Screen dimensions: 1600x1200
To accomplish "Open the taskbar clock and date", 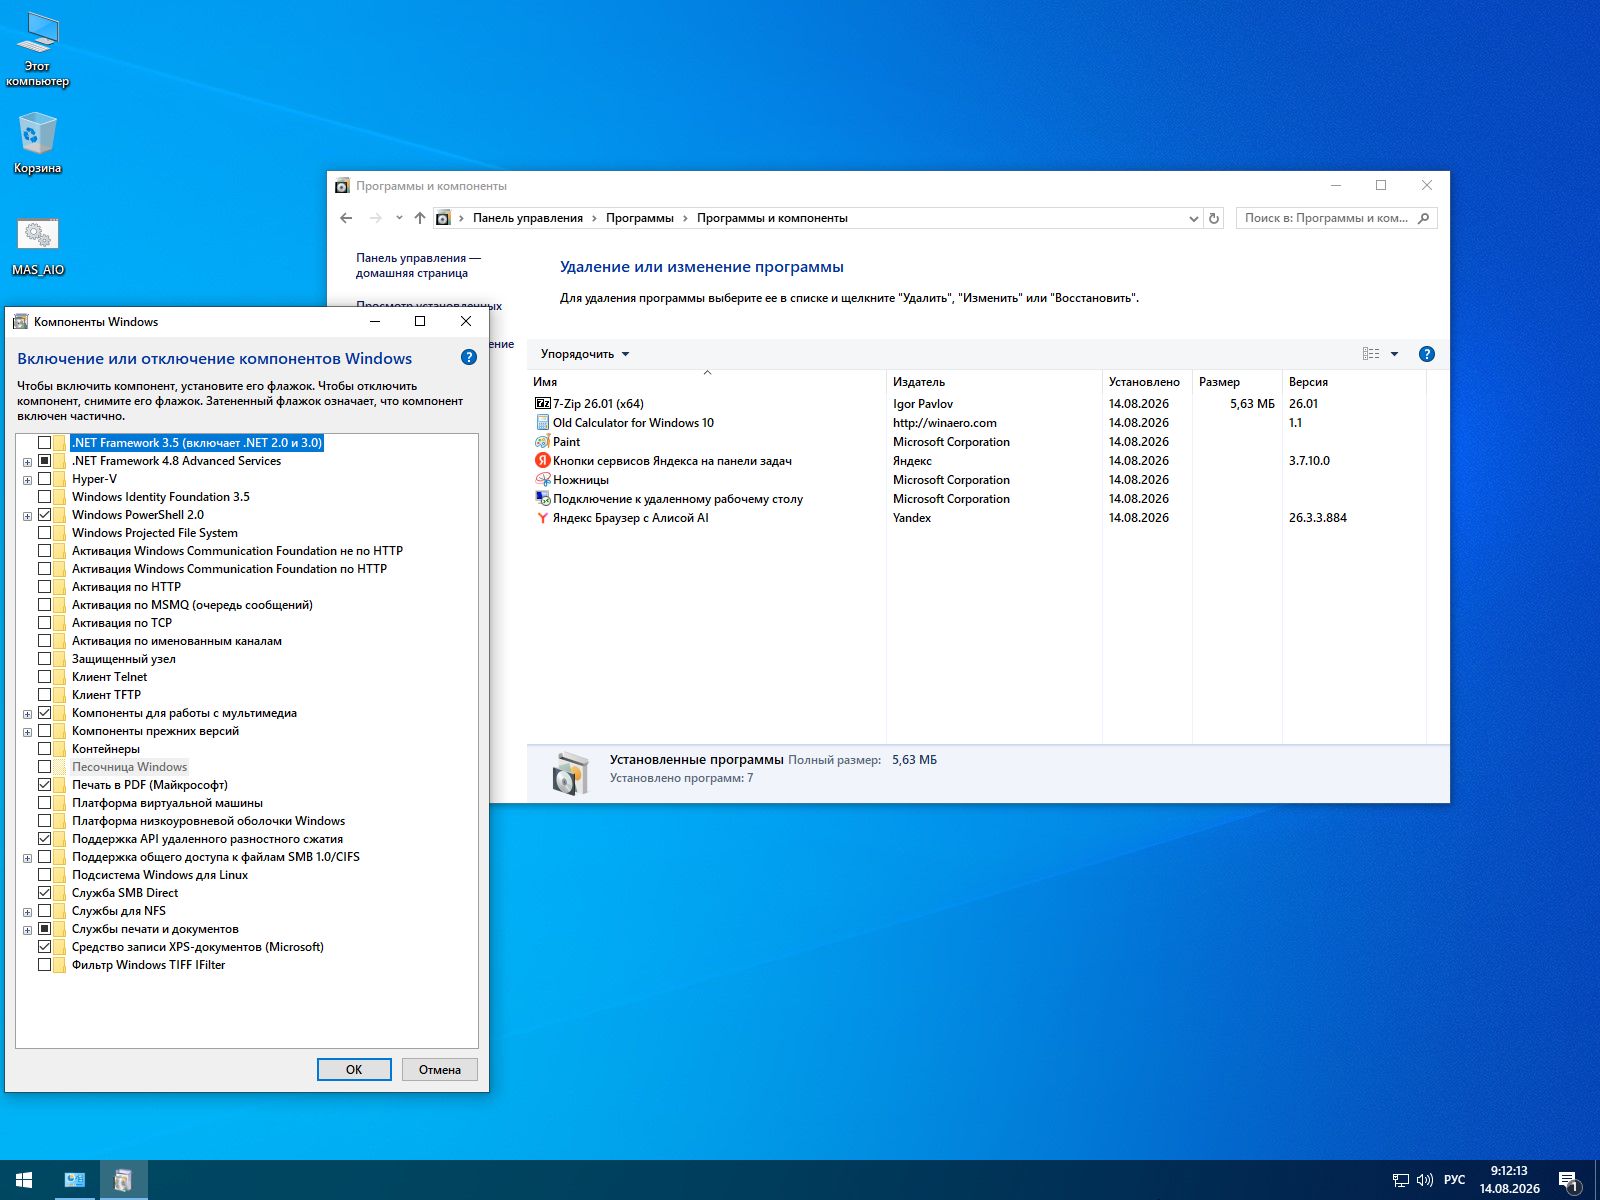I will coord(1510,1180).
